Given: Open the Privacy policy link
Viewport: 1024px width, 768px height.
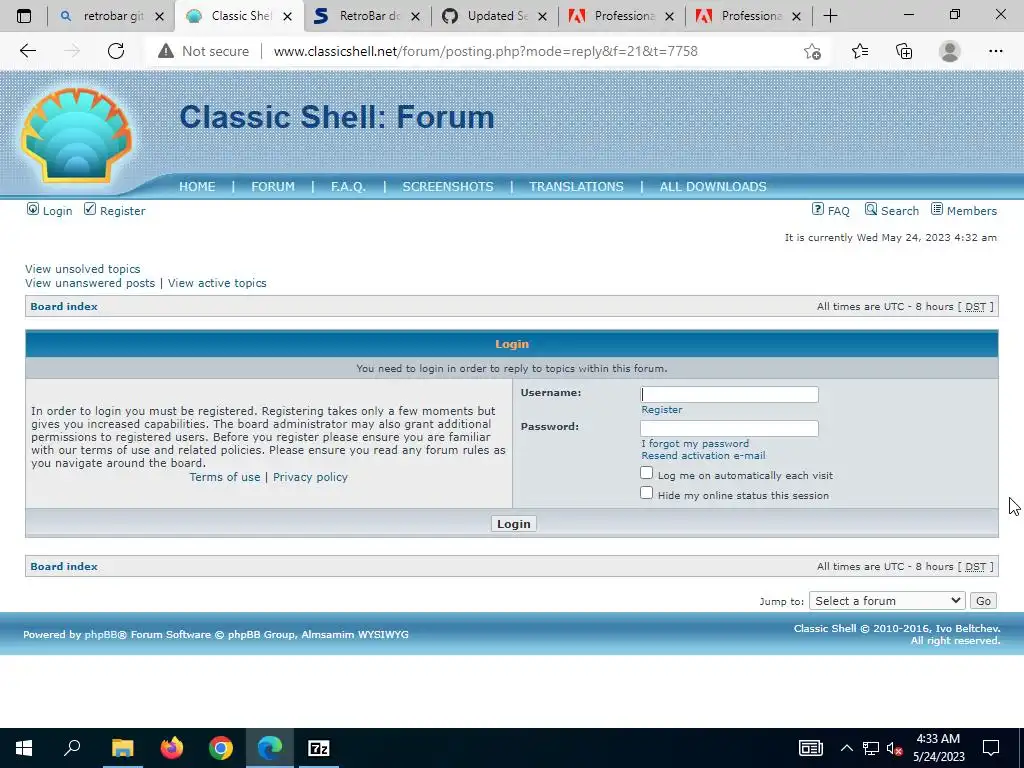Looking at the screenshot, I should 310,477.
